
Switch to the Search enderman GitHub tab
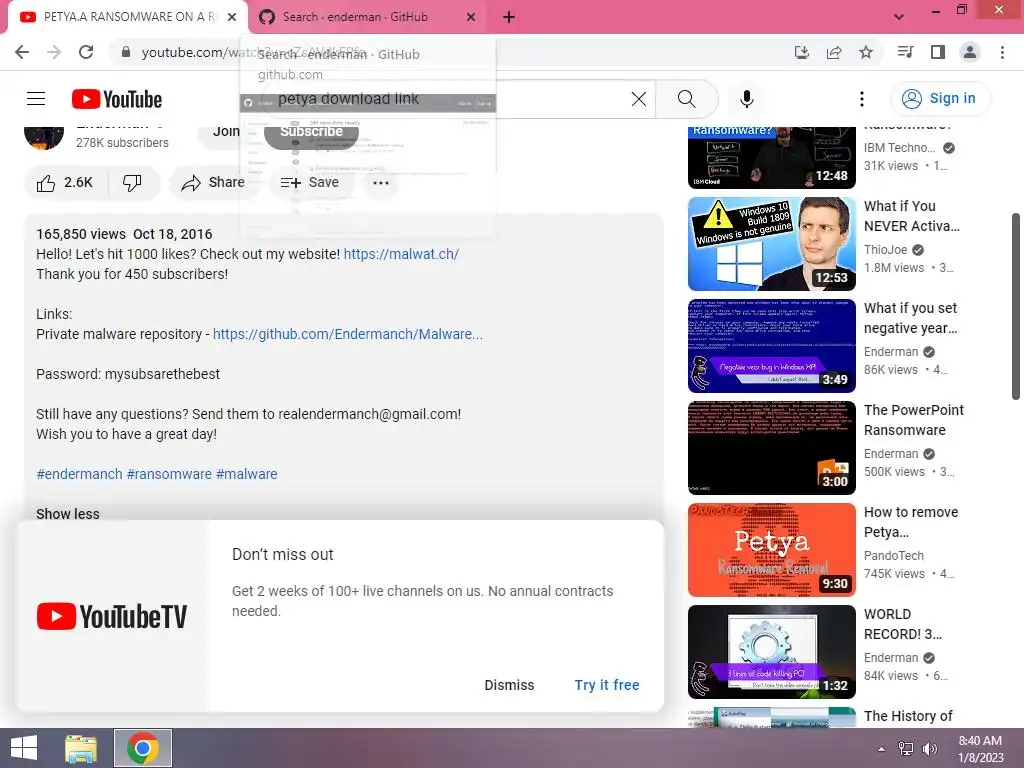366,17
